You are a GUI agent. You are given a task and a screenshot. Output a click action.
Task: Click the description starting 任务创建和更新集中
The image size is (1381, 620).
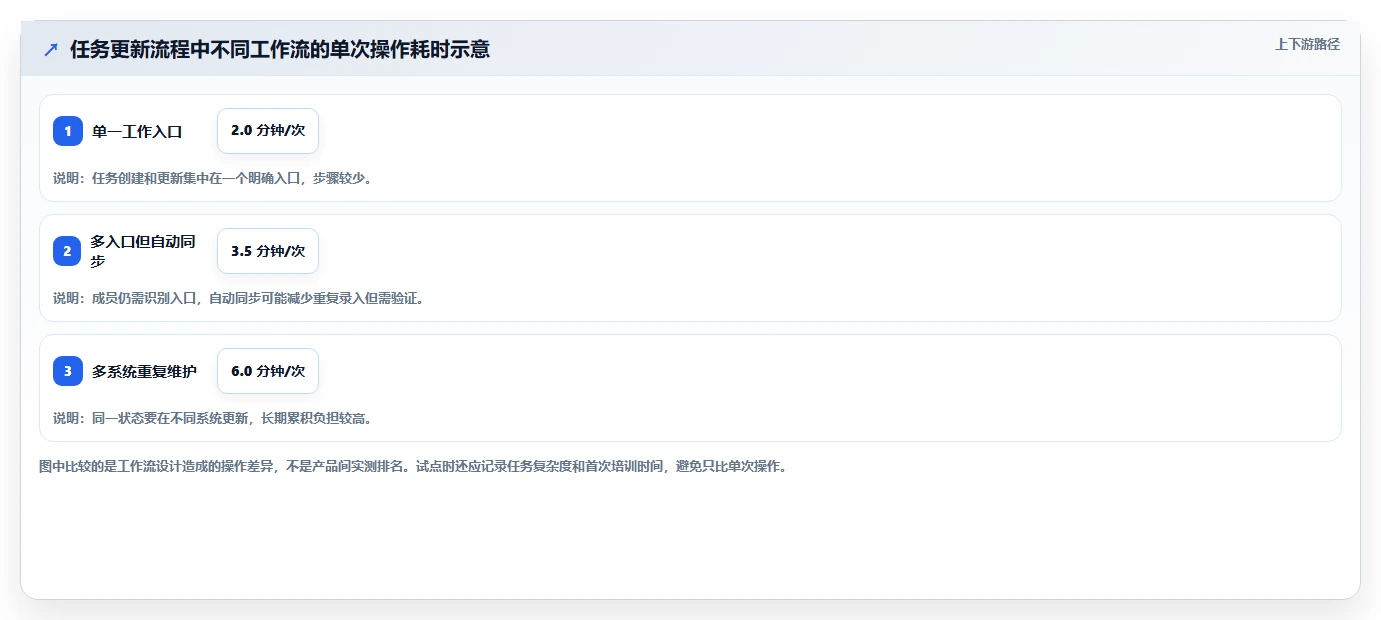[x=213, y=178]
